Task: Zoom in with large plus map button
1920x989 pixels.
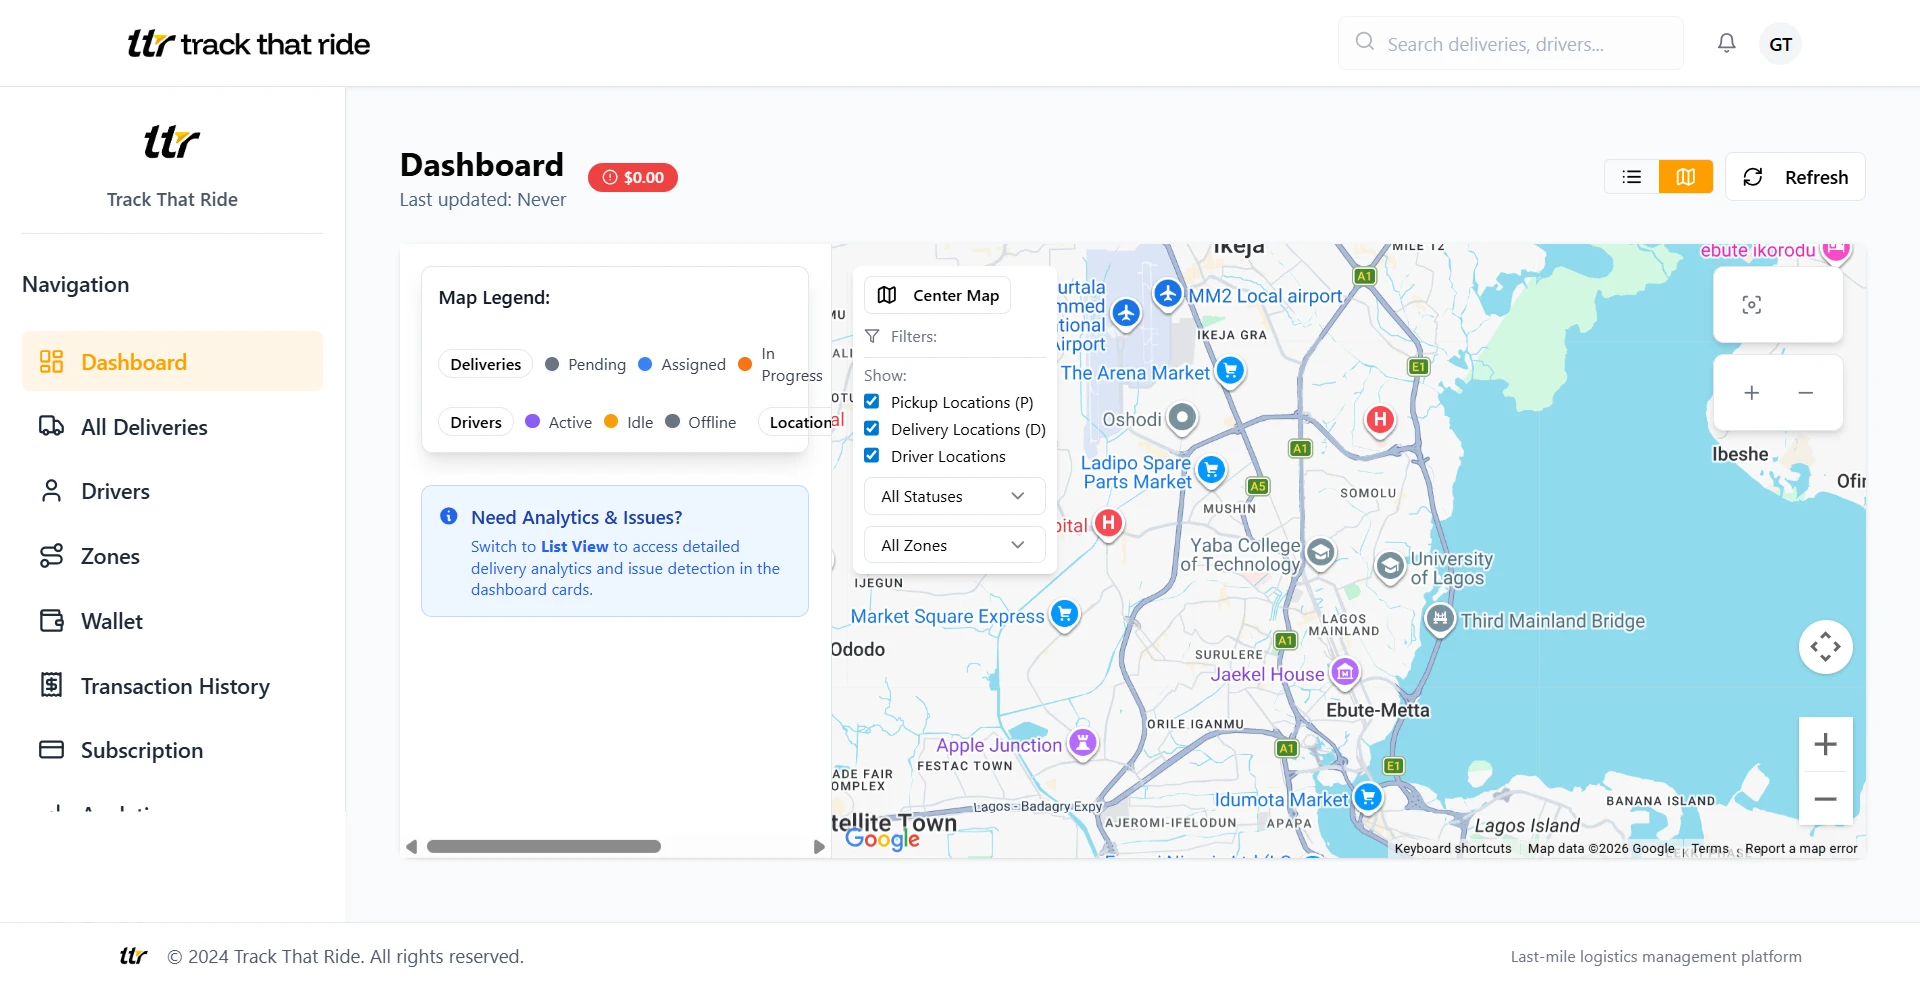Action: coord(1825,744)
